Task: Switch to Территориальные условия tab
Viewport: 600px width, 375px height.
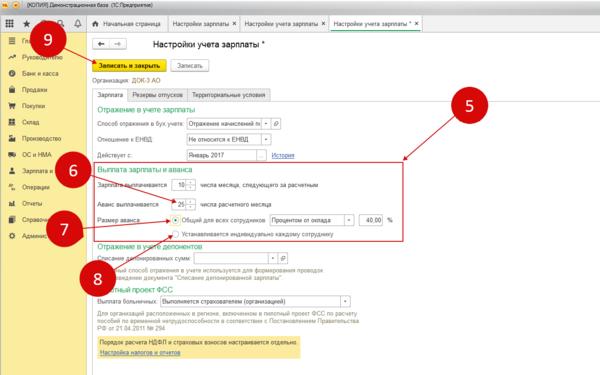Action: point(229,95)
